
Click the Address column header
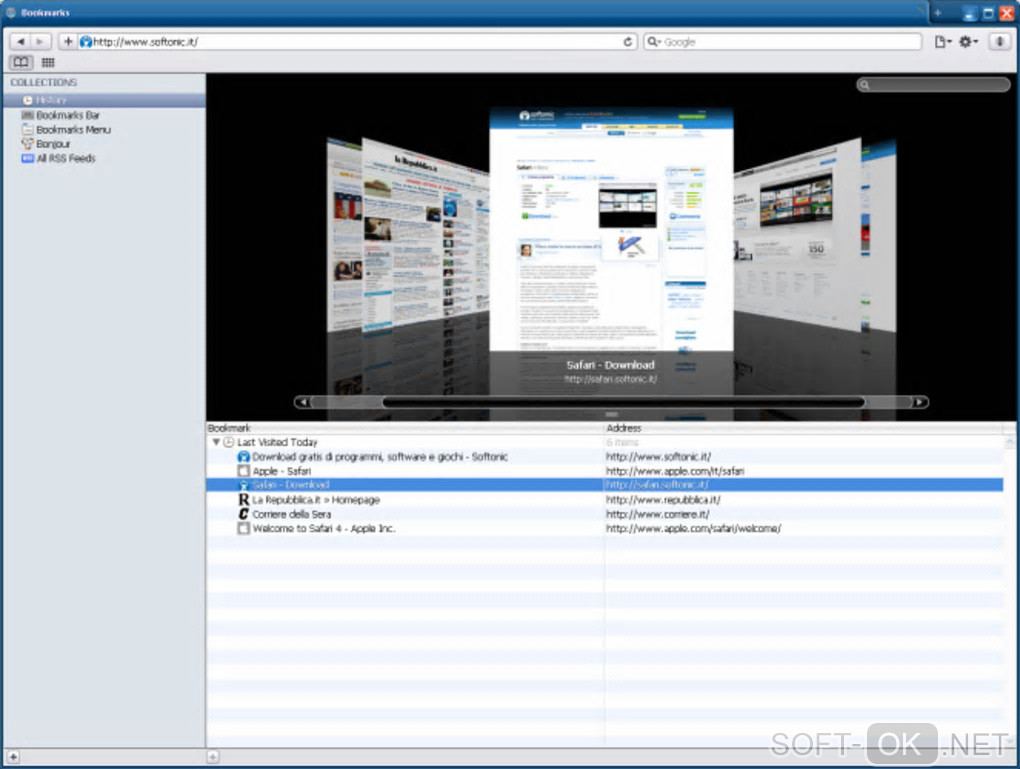(x=803, y=428)
